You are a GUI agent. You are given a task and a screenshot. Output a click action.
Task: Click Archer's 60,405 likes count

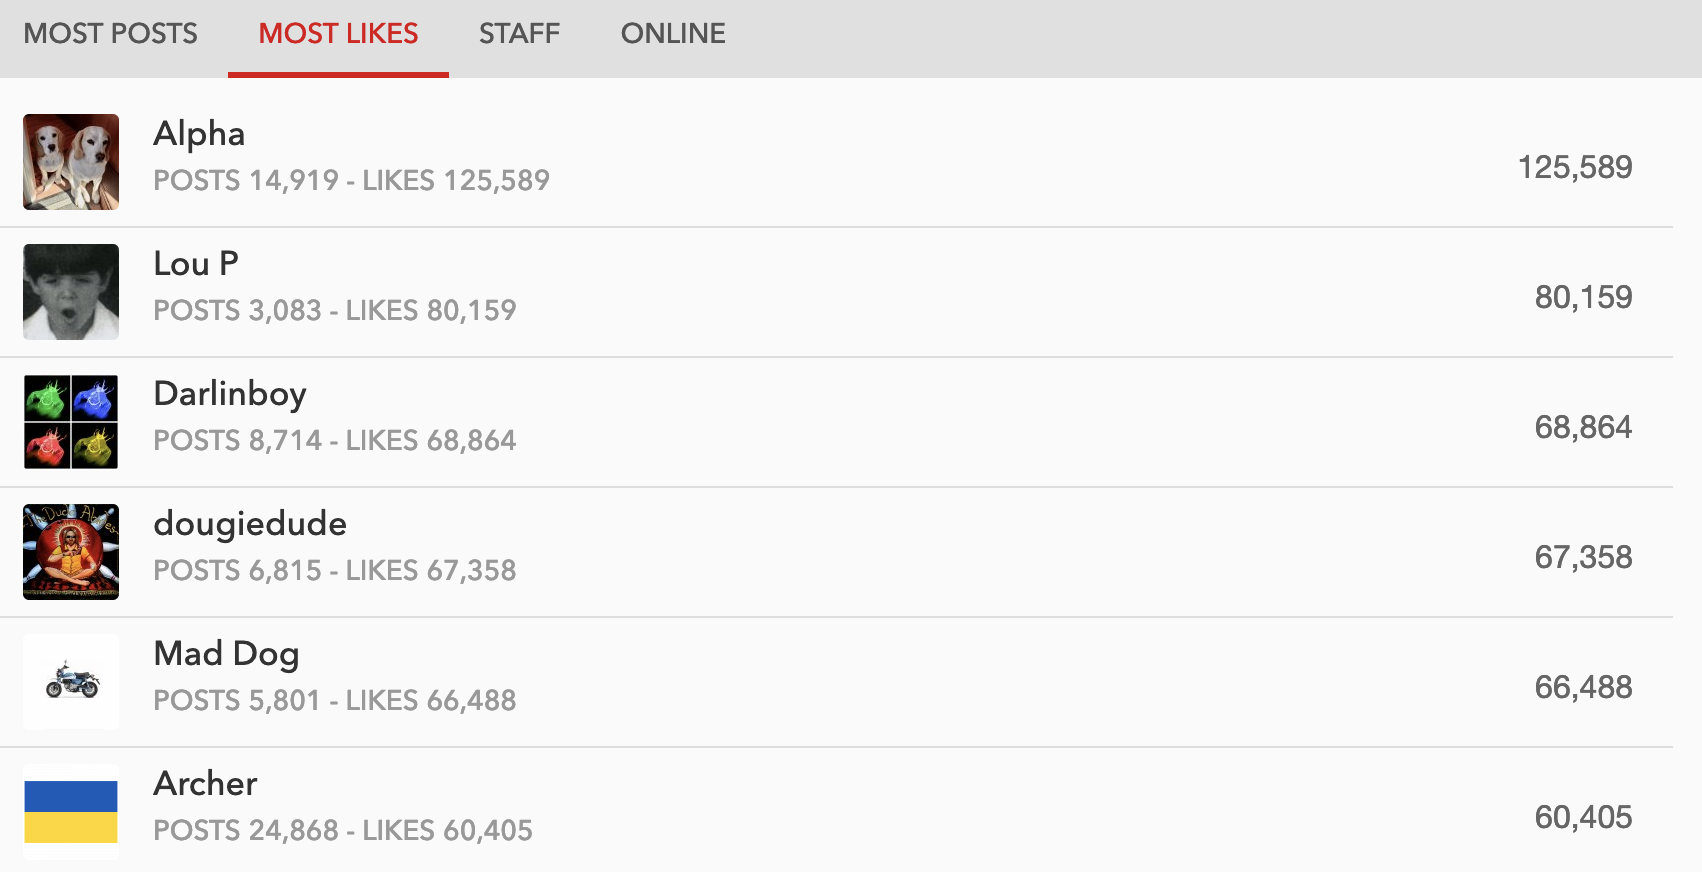[1583, 817]
